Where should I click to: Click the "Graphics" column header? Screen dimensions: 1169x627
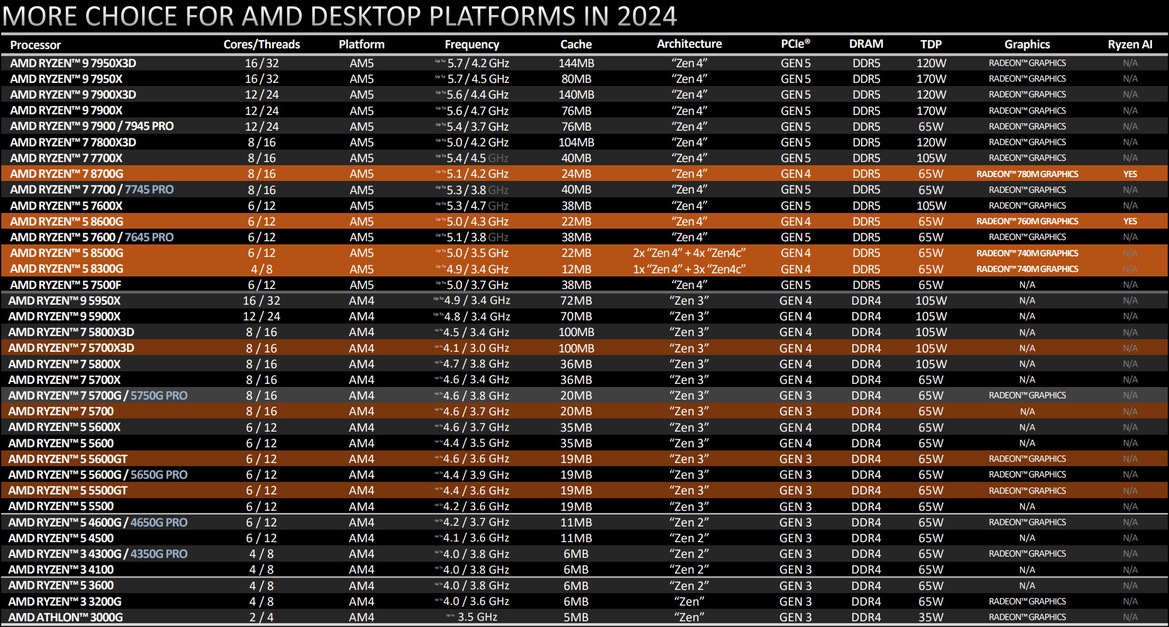coord(1027,45)
